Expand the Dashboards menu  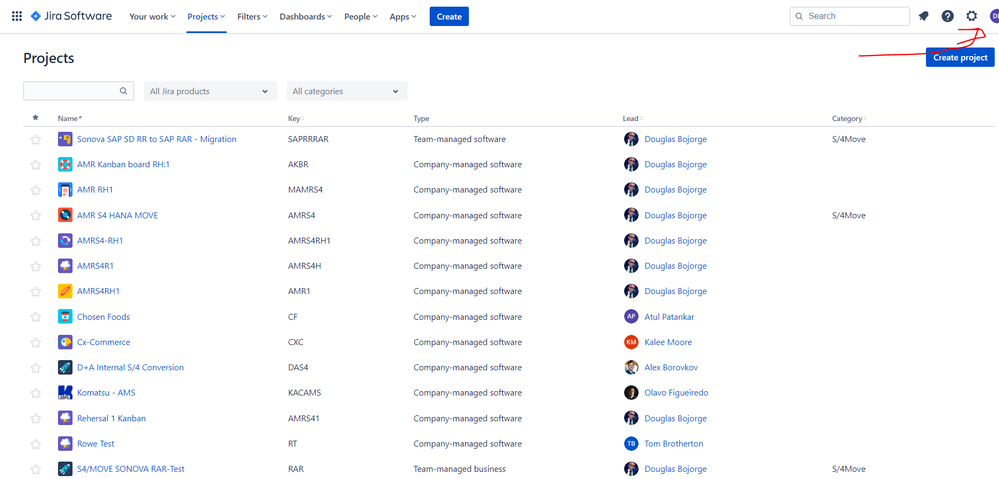pyautogui.click(x=306, y=17)
